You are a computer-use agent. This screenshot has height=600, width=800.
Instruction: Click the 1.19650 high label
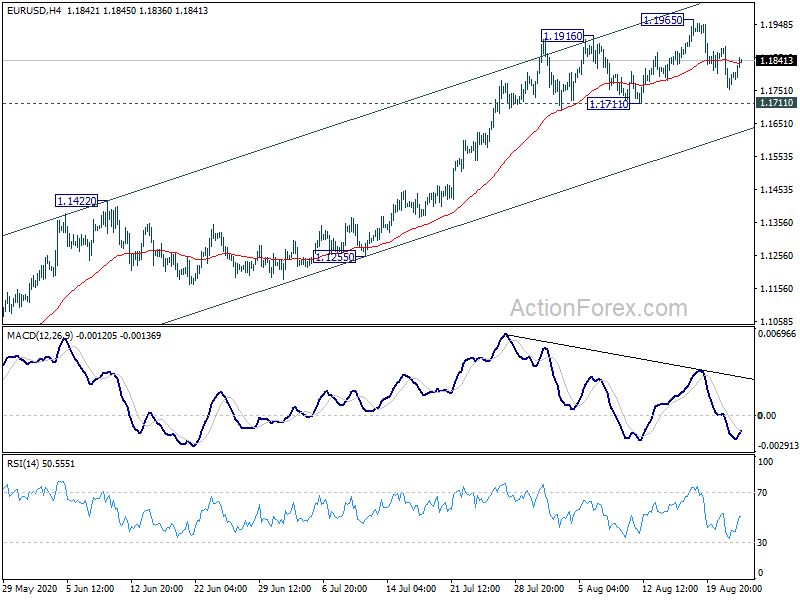click(x=662, y=20)
